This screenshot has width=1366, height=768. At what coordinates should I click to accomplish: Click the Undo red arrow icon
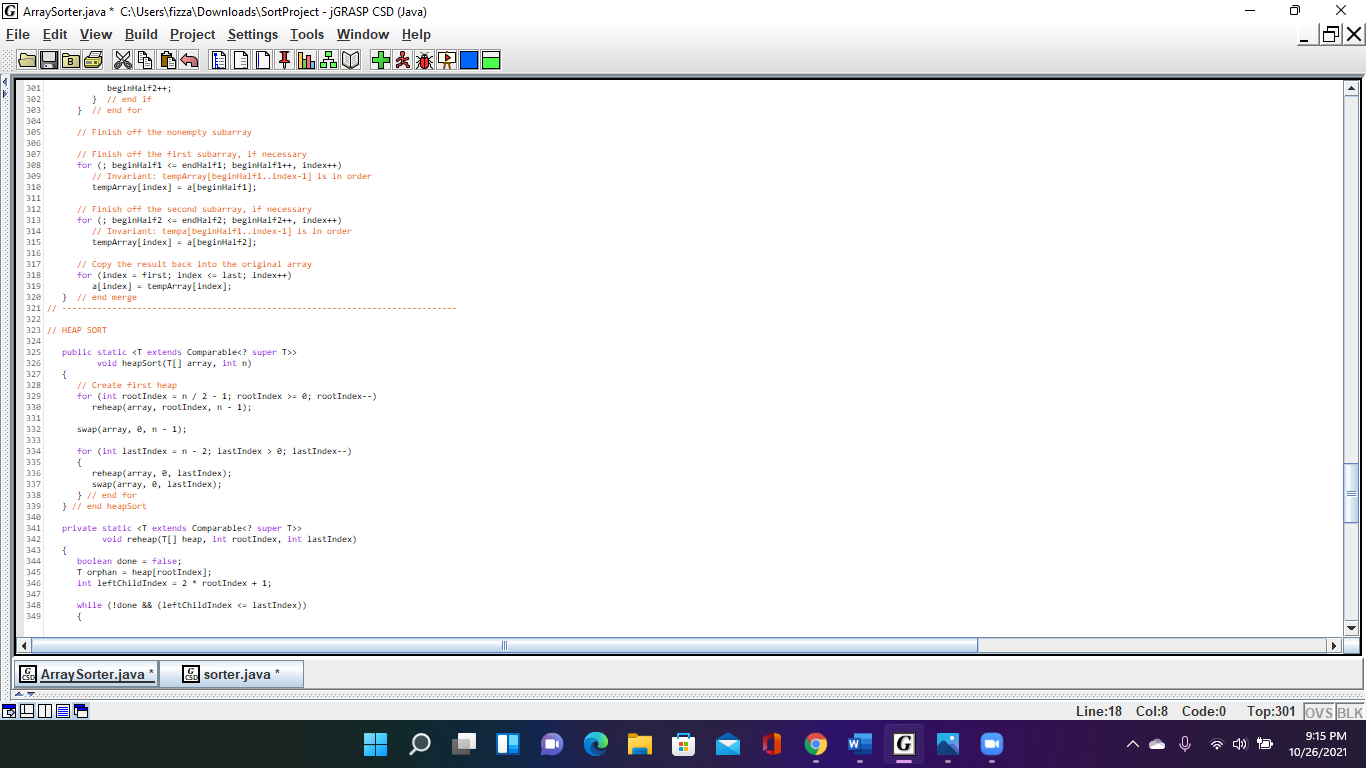(189, 60)
